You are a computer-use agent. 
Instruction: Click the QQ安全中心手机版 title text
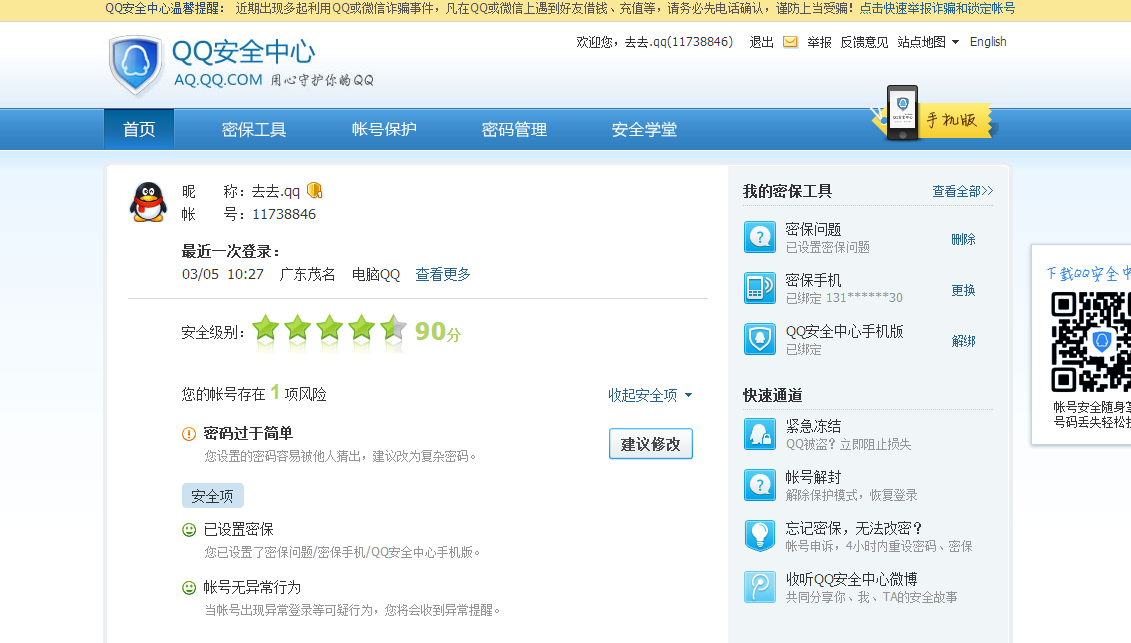(x=844, y=331)
